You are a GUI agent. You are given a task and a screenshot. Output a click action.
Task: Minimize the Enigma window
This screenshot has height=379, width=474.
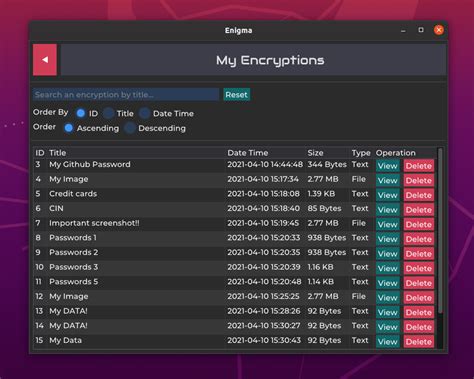pos(403,30)
